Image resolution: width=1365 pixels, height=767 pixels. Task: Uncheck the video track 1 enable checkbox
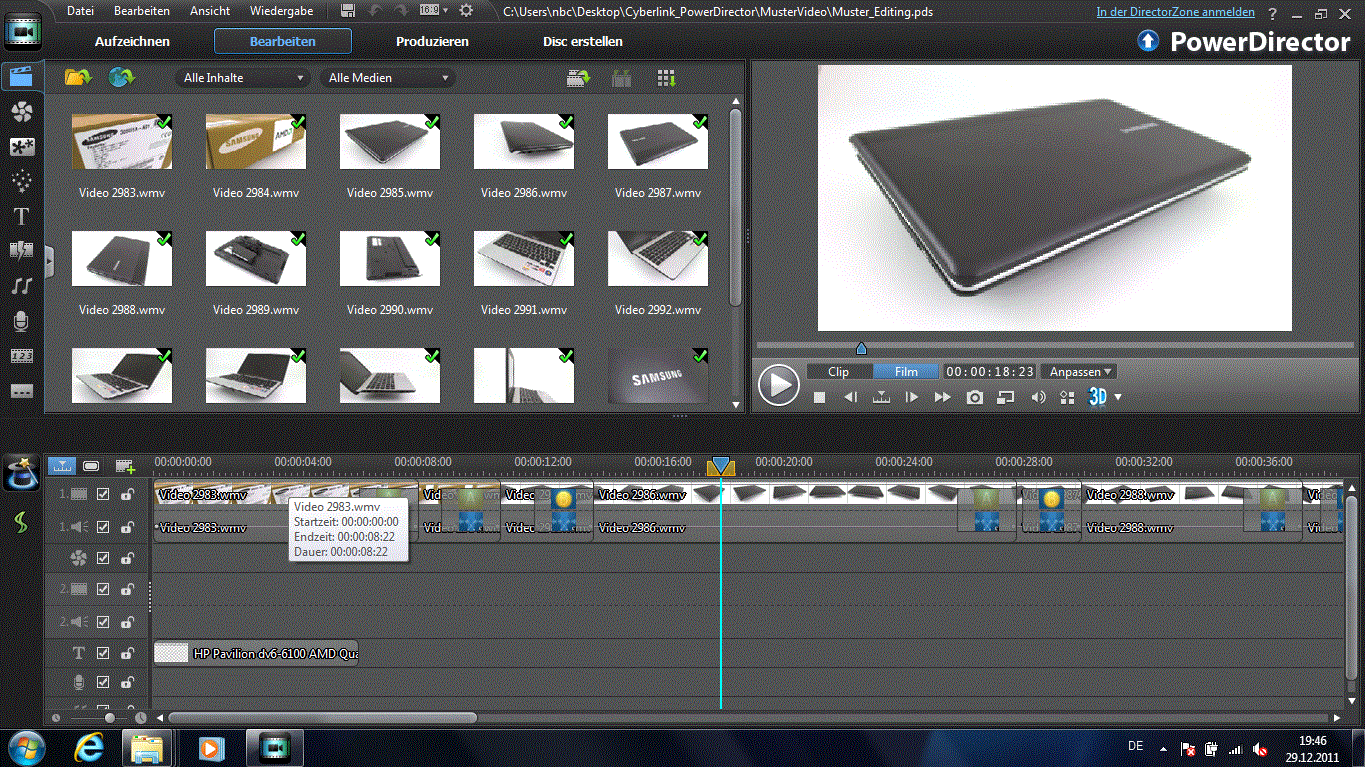click(103, 494)
